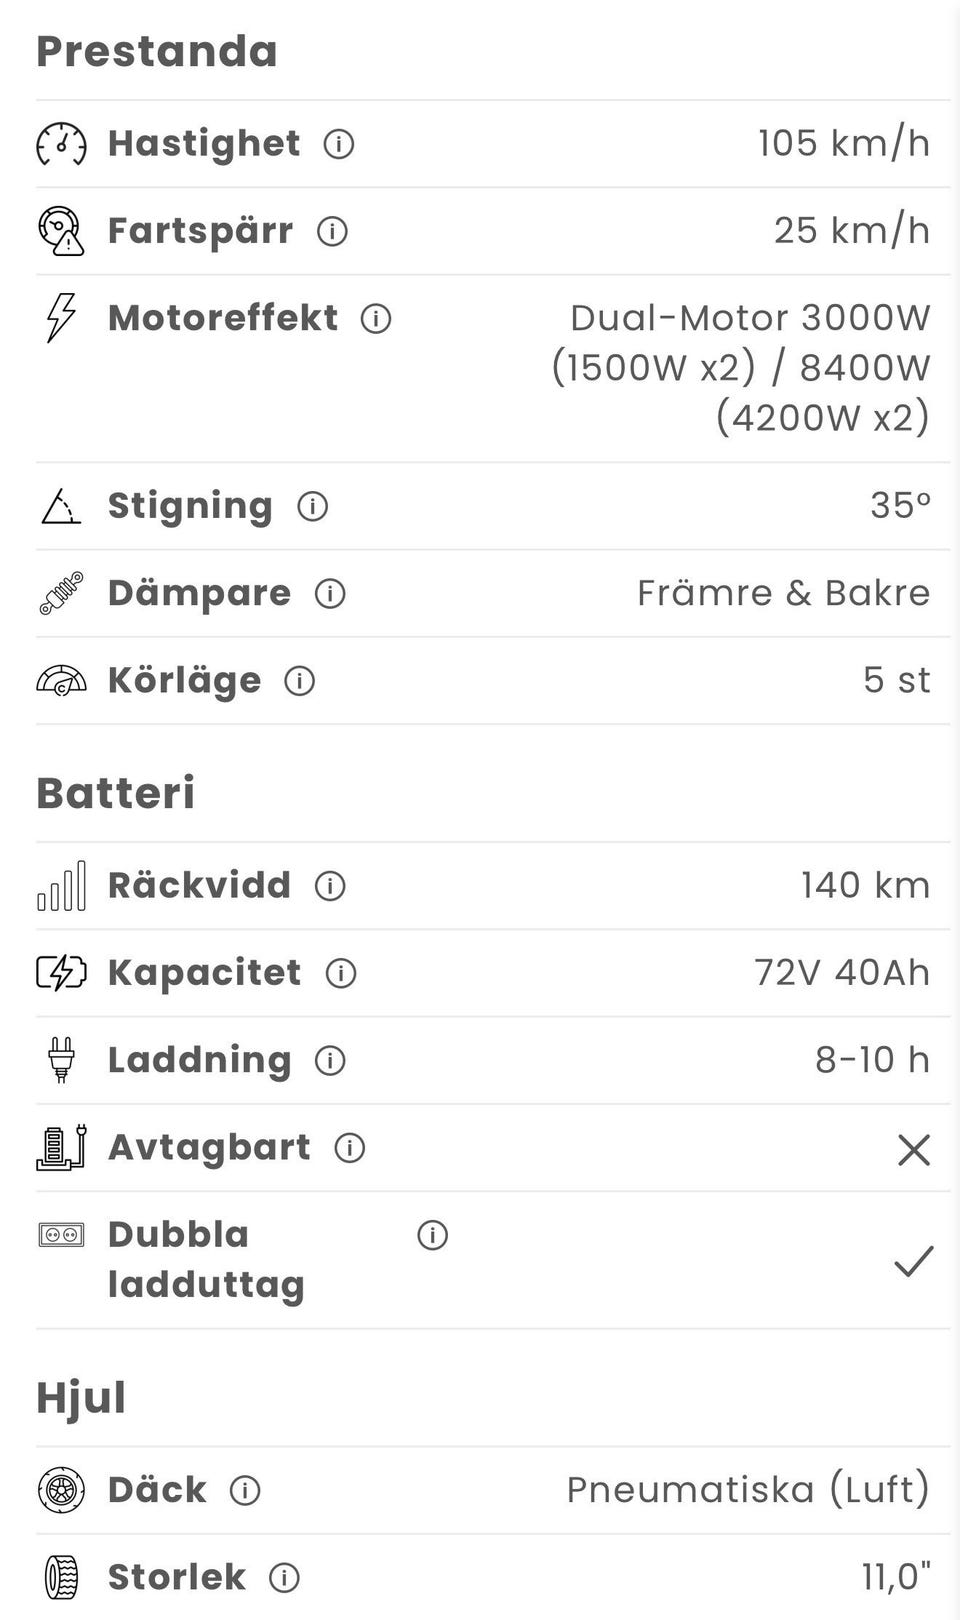
Task: Show Kapacitet info tooltip icon
Action: pos(341,973)
